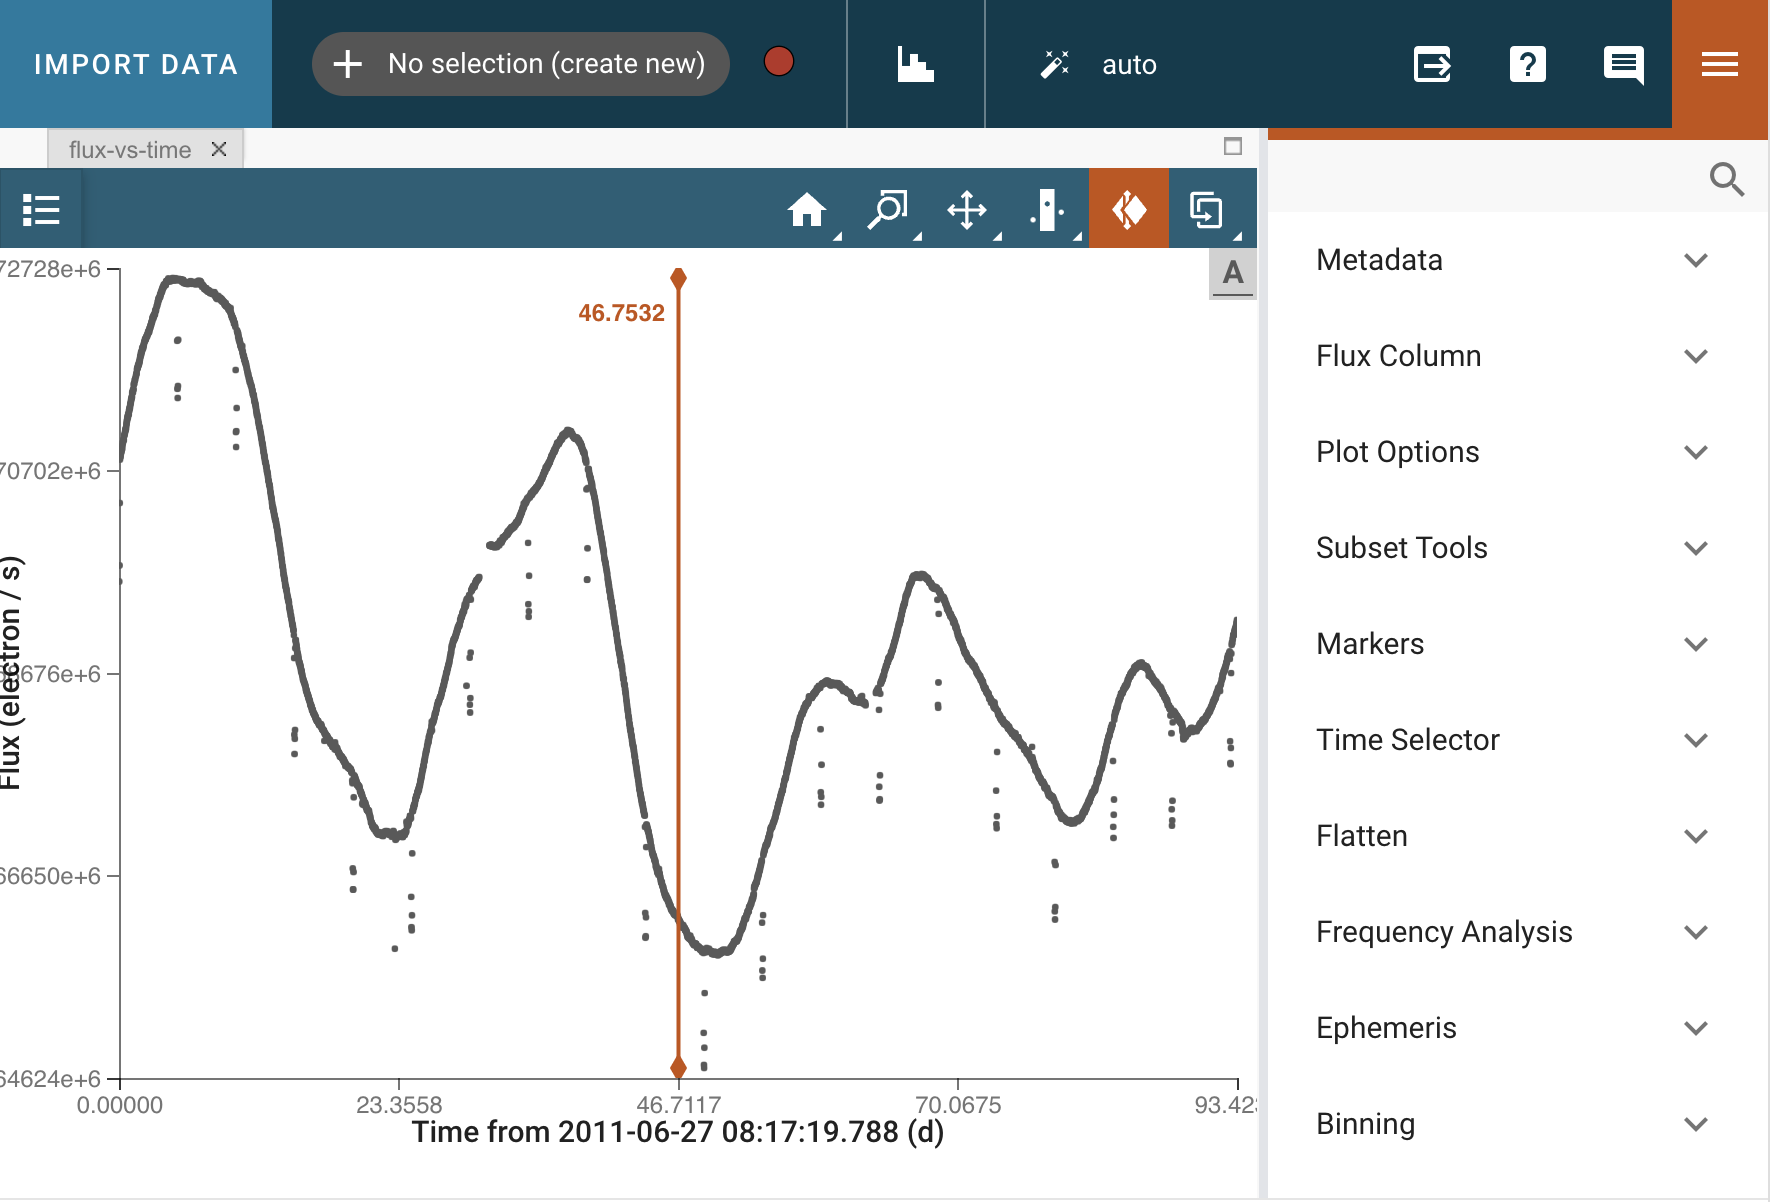
Task: Select the x-range selection tool
Action: tap(1047, 210)
